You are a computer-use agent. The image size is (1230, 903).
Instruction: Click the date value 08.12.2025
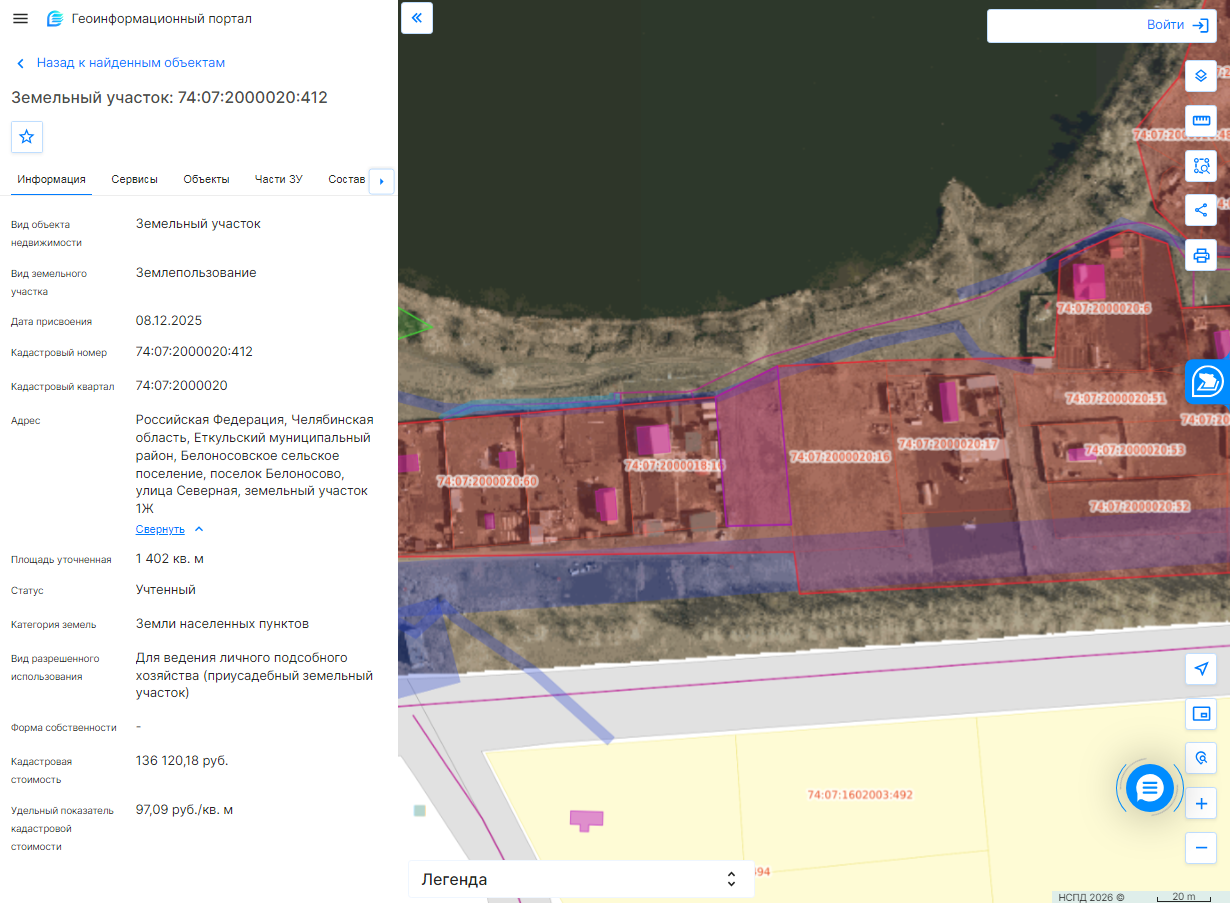pyautogui.click(x=169, y=321)
